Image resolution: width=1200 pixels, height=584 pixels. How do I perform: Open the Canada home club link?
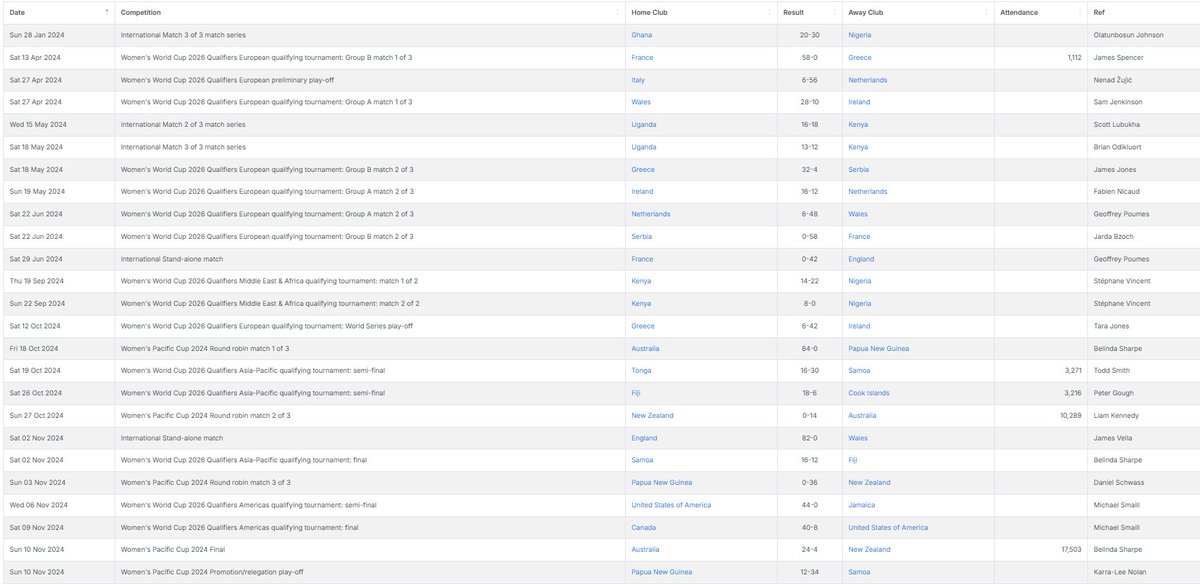(644, 527)
